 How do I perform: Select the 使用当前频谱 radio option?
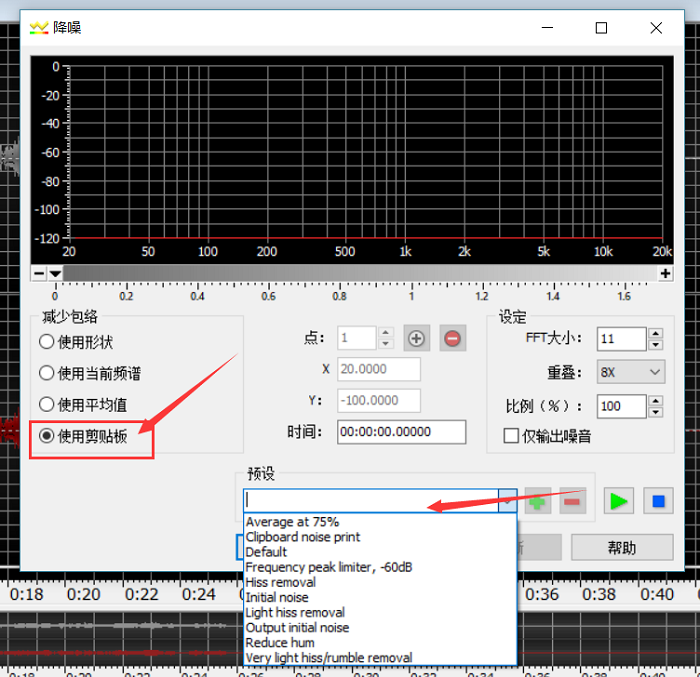click(x=46, y=373)
